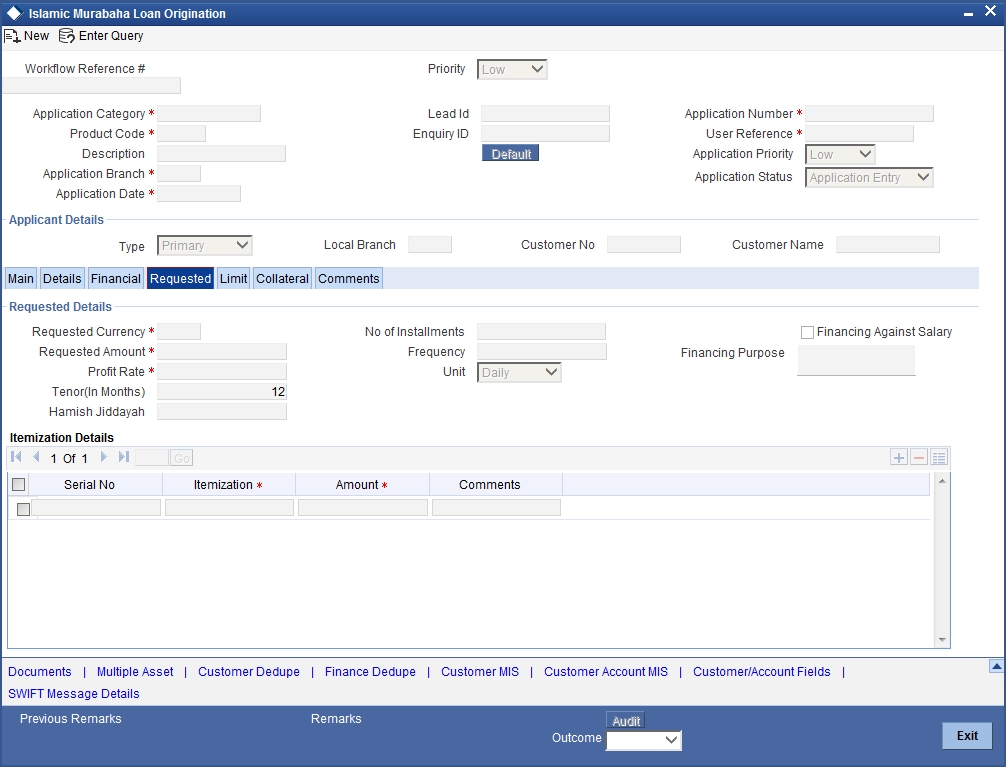The height and width of the screenshot is (767, 1006).
Task: Open the Comments tab
Action: click(349, 279)
